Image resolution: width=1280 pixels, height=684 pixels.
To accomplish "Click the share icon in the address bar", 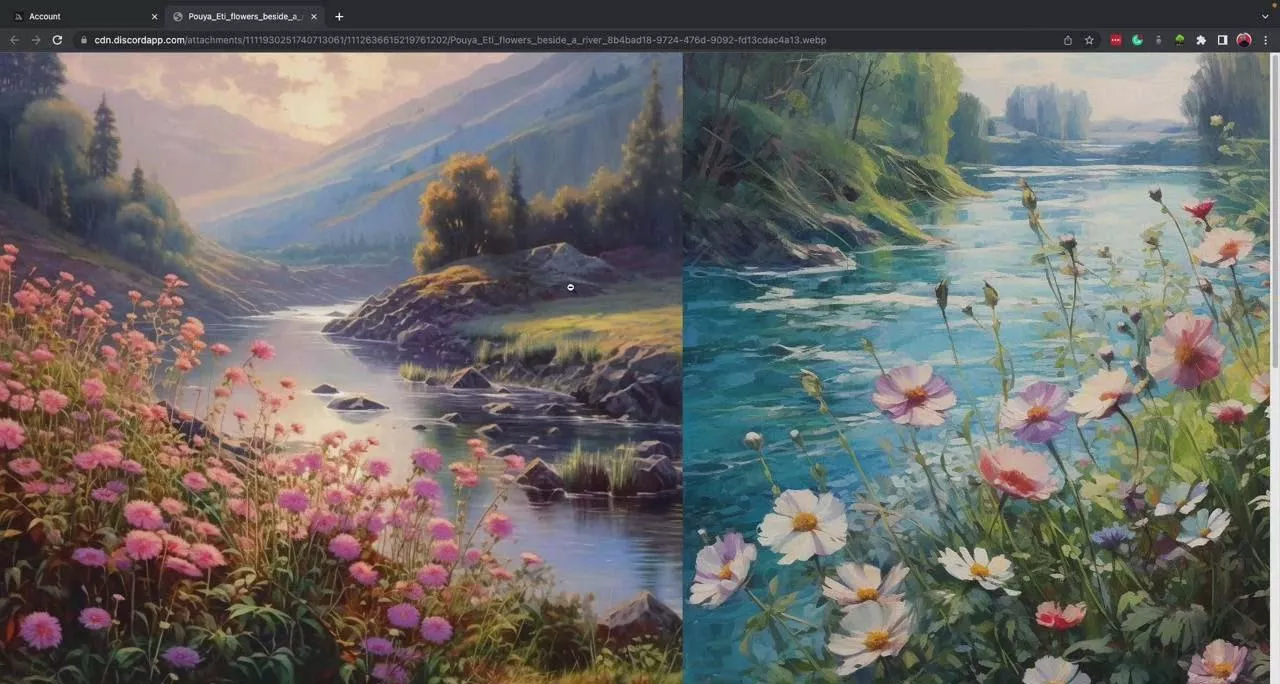I will 1067,40.
